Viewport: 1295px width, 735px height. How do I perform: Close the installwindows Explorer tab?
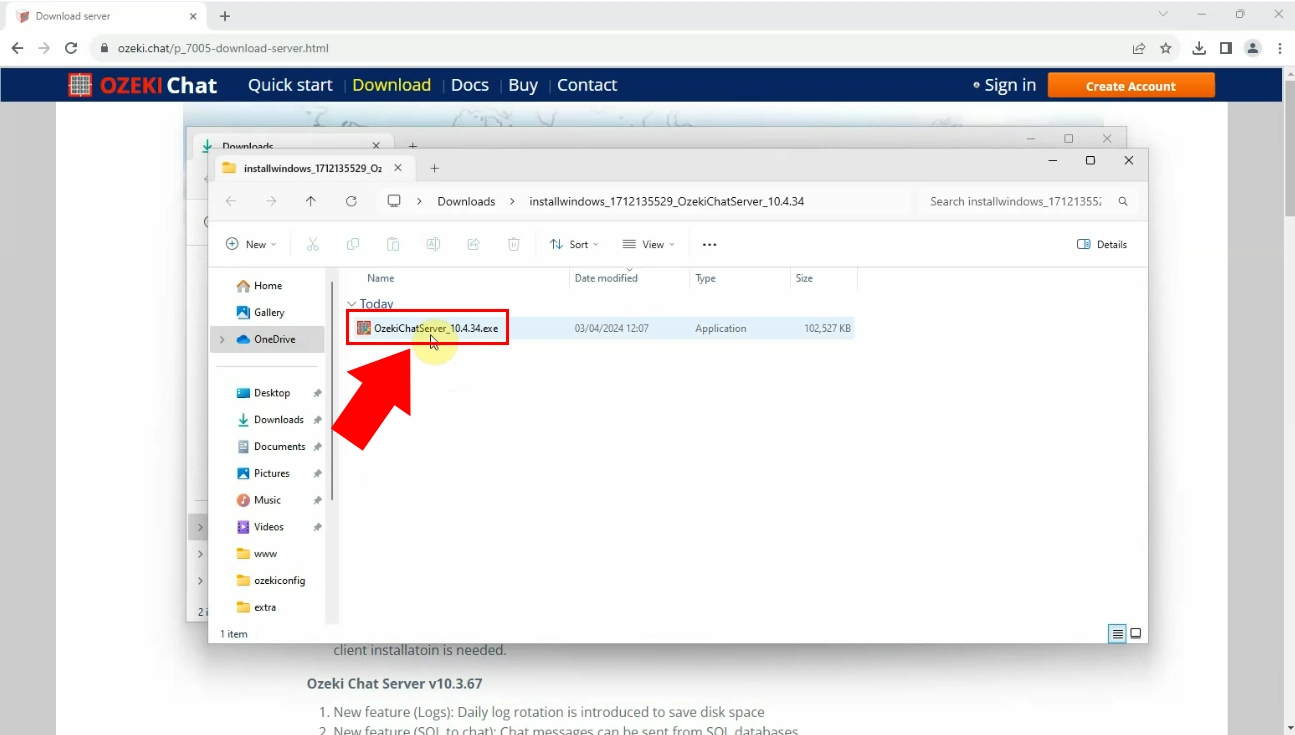point(398,168)
